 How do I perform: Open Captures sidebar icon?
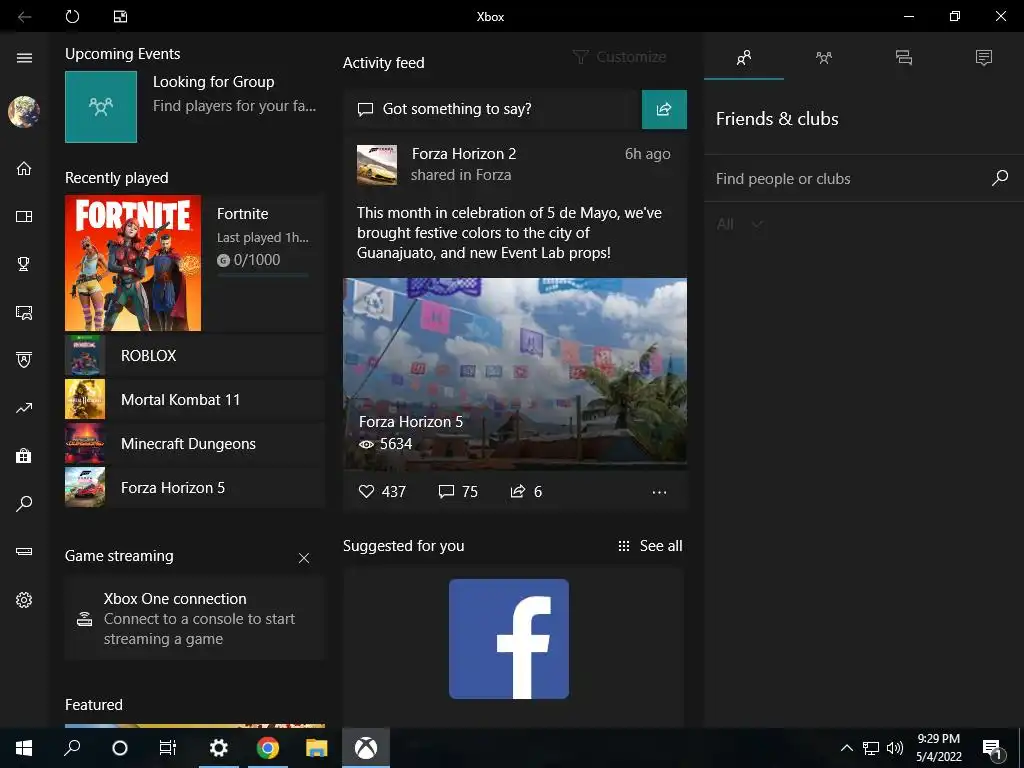(24, 312)
